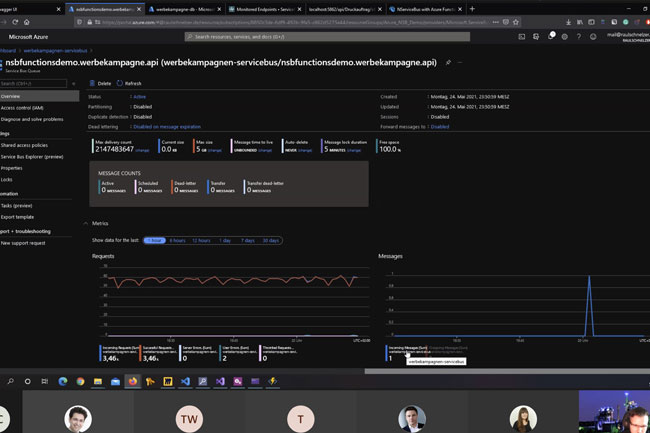Open Shared access policies

tap(24, 145)
